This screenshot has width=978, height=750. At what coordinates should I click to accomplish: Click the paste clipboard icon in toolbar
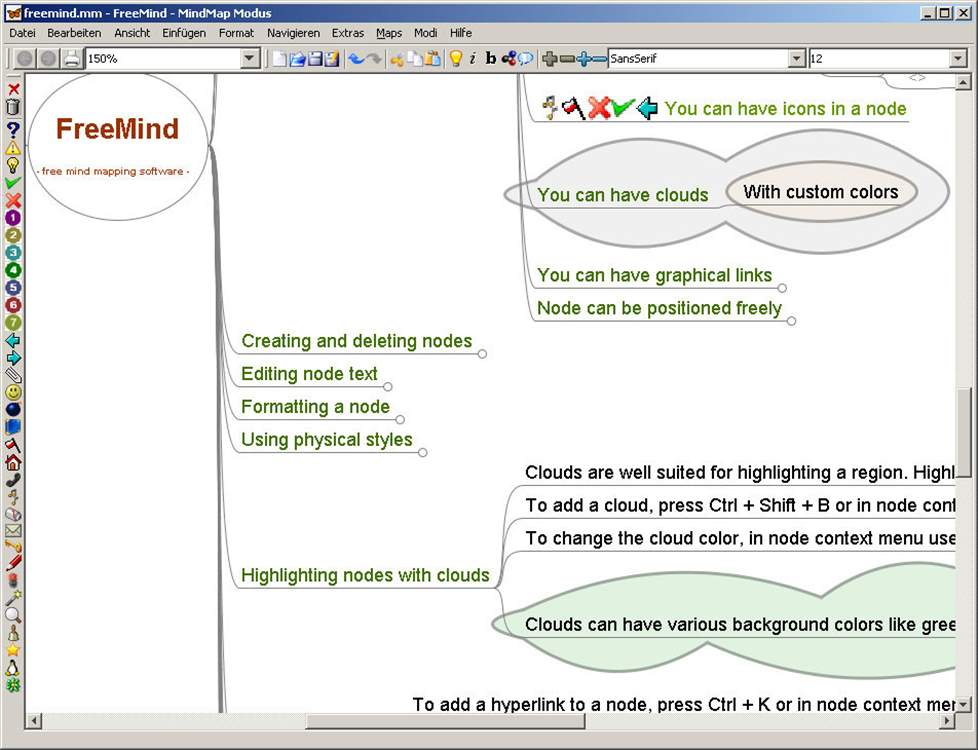point(433,59)
